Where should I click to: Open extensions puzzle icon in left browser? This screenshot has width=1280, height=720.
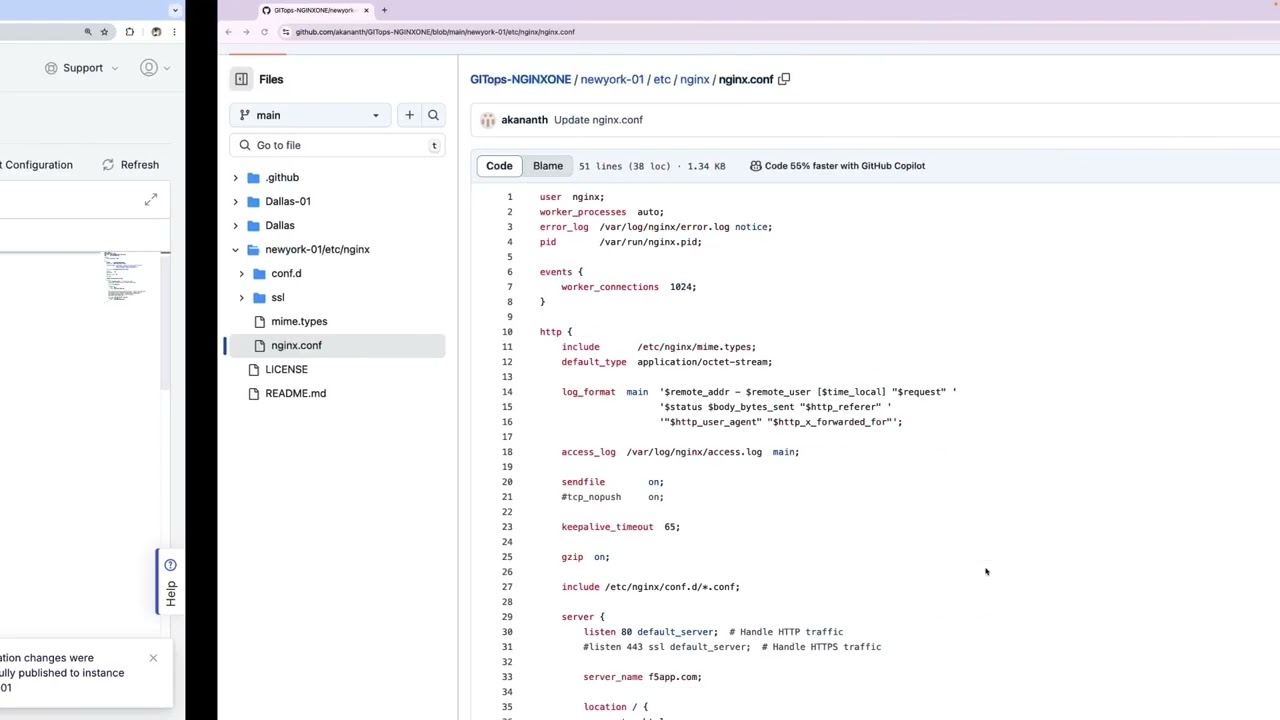pos(129,32)
